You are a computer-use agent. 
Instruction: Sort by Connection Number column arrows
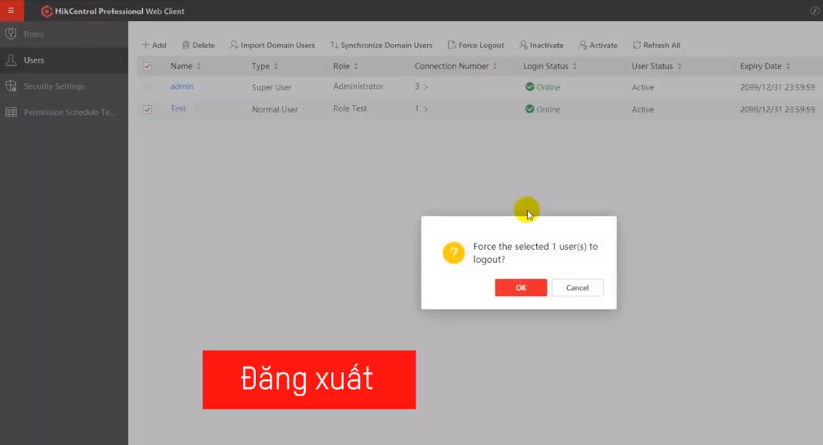click(x=495, y=66)
